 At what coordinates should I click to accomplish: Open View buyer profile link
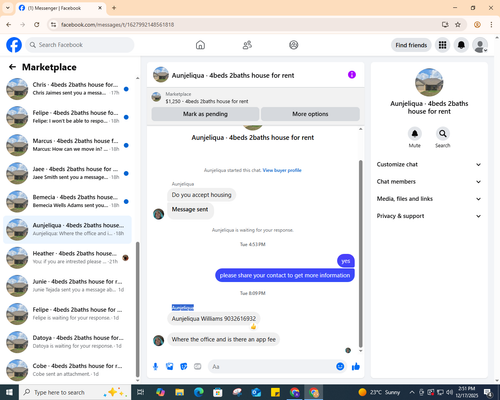coord(282,170)
